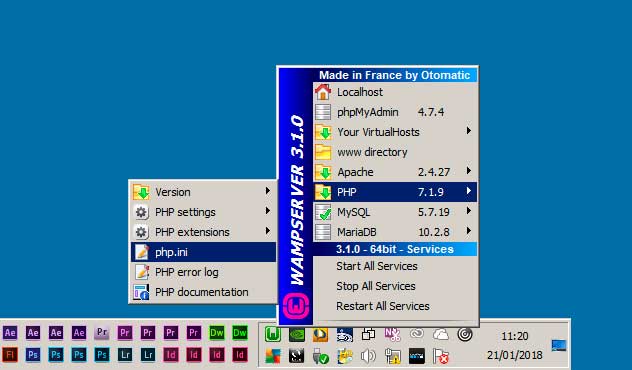Click the Show Desktop monitor icon
Viewport: 632px width, 370px height.
[x=559, y=345]
